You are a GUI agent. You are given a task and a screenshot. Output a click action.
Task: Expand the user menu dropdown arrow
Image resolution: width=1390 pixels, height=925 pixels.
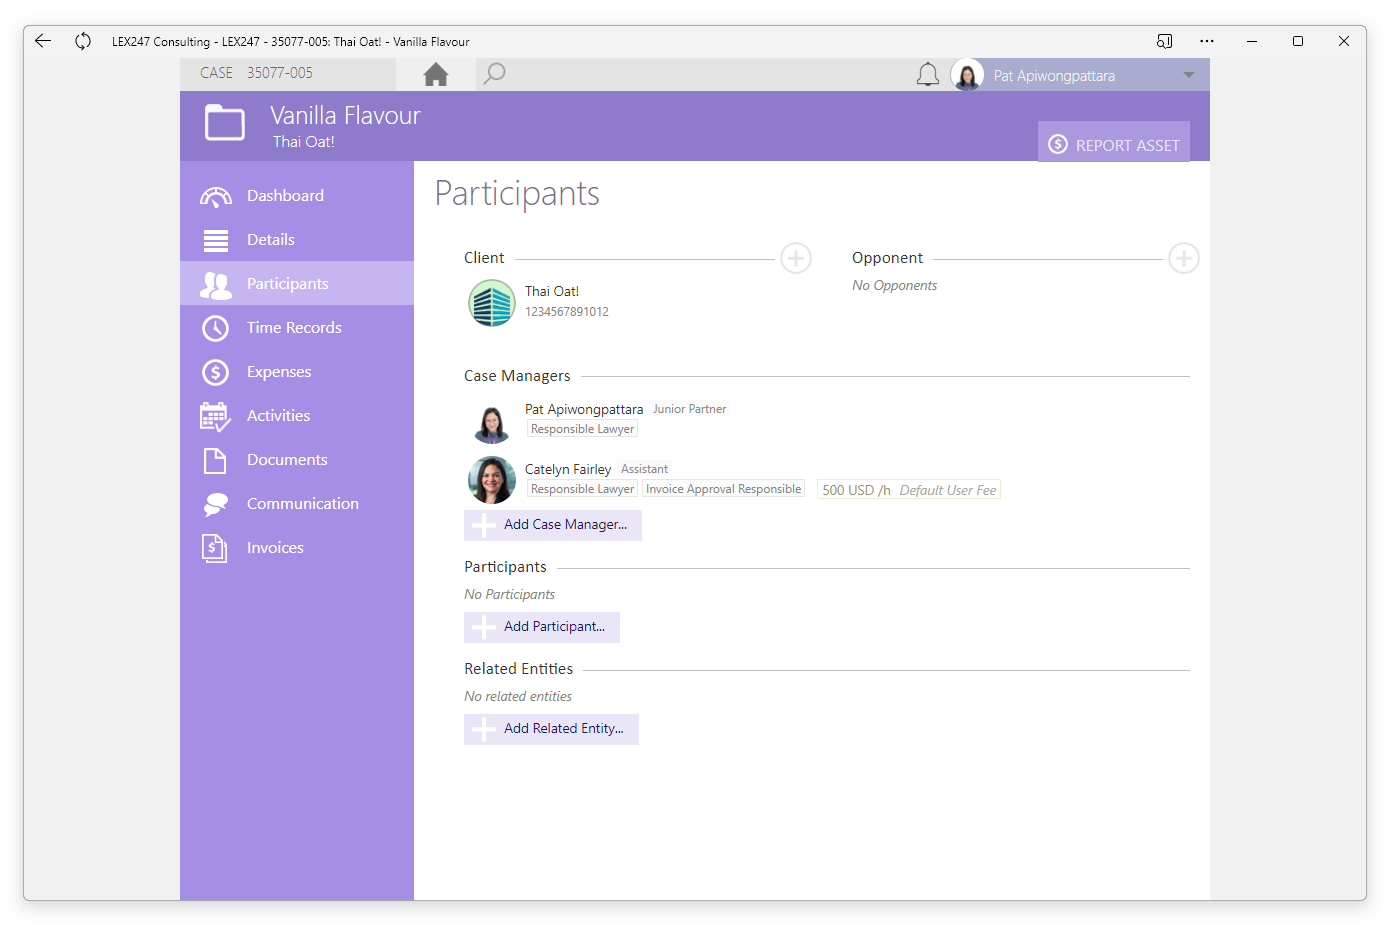click(1189, 75)
